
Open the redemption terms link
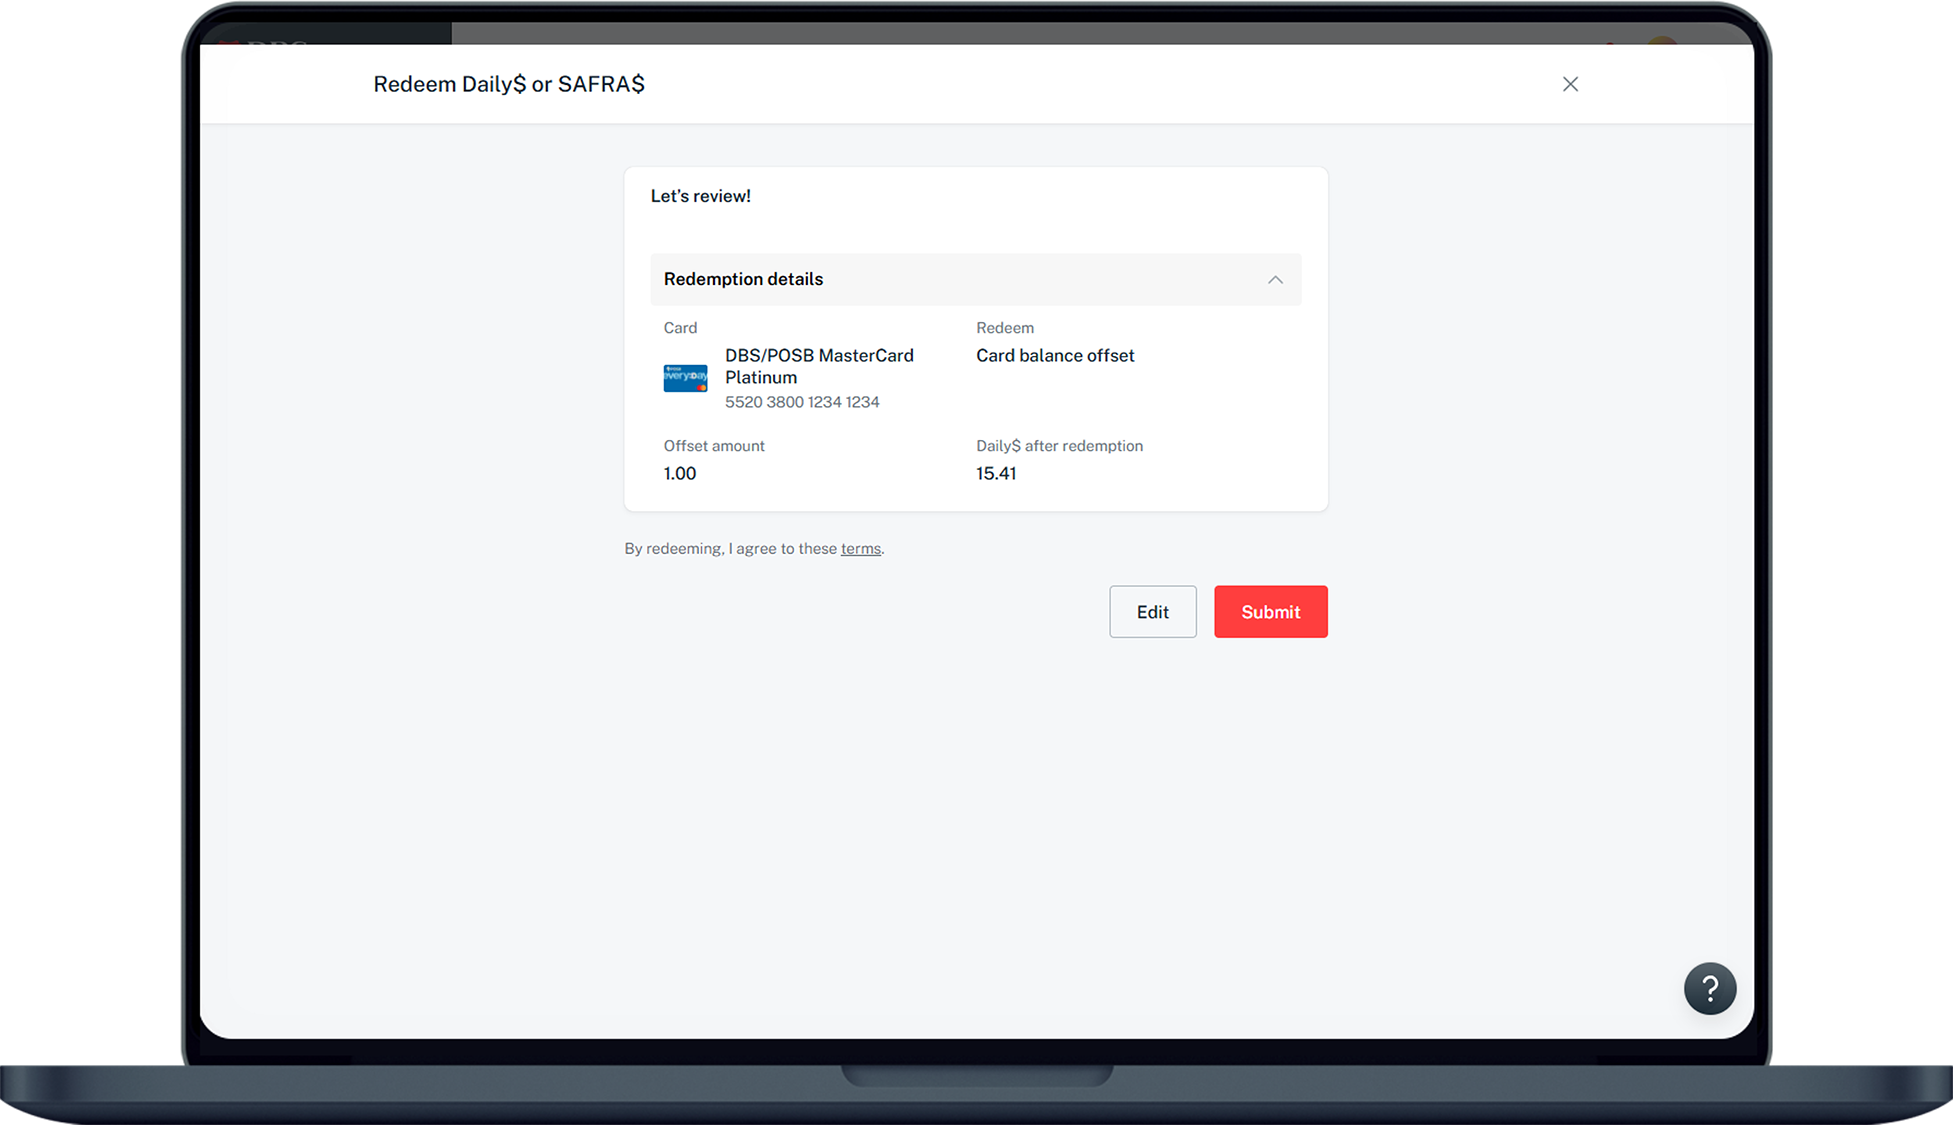click(860, 549)
